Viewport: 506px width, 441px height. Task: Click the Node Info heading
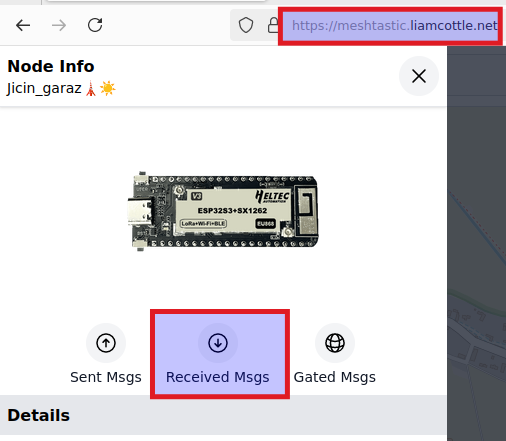[51, 66]
